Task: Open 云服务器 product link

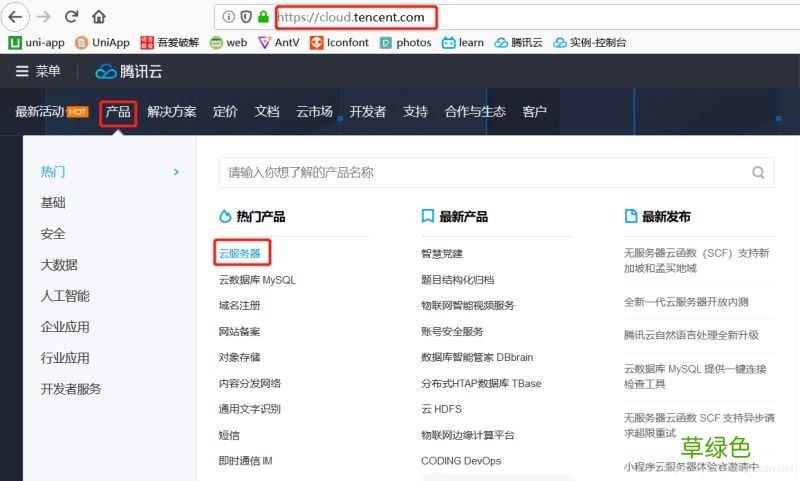Action: [x=240, y=254]
